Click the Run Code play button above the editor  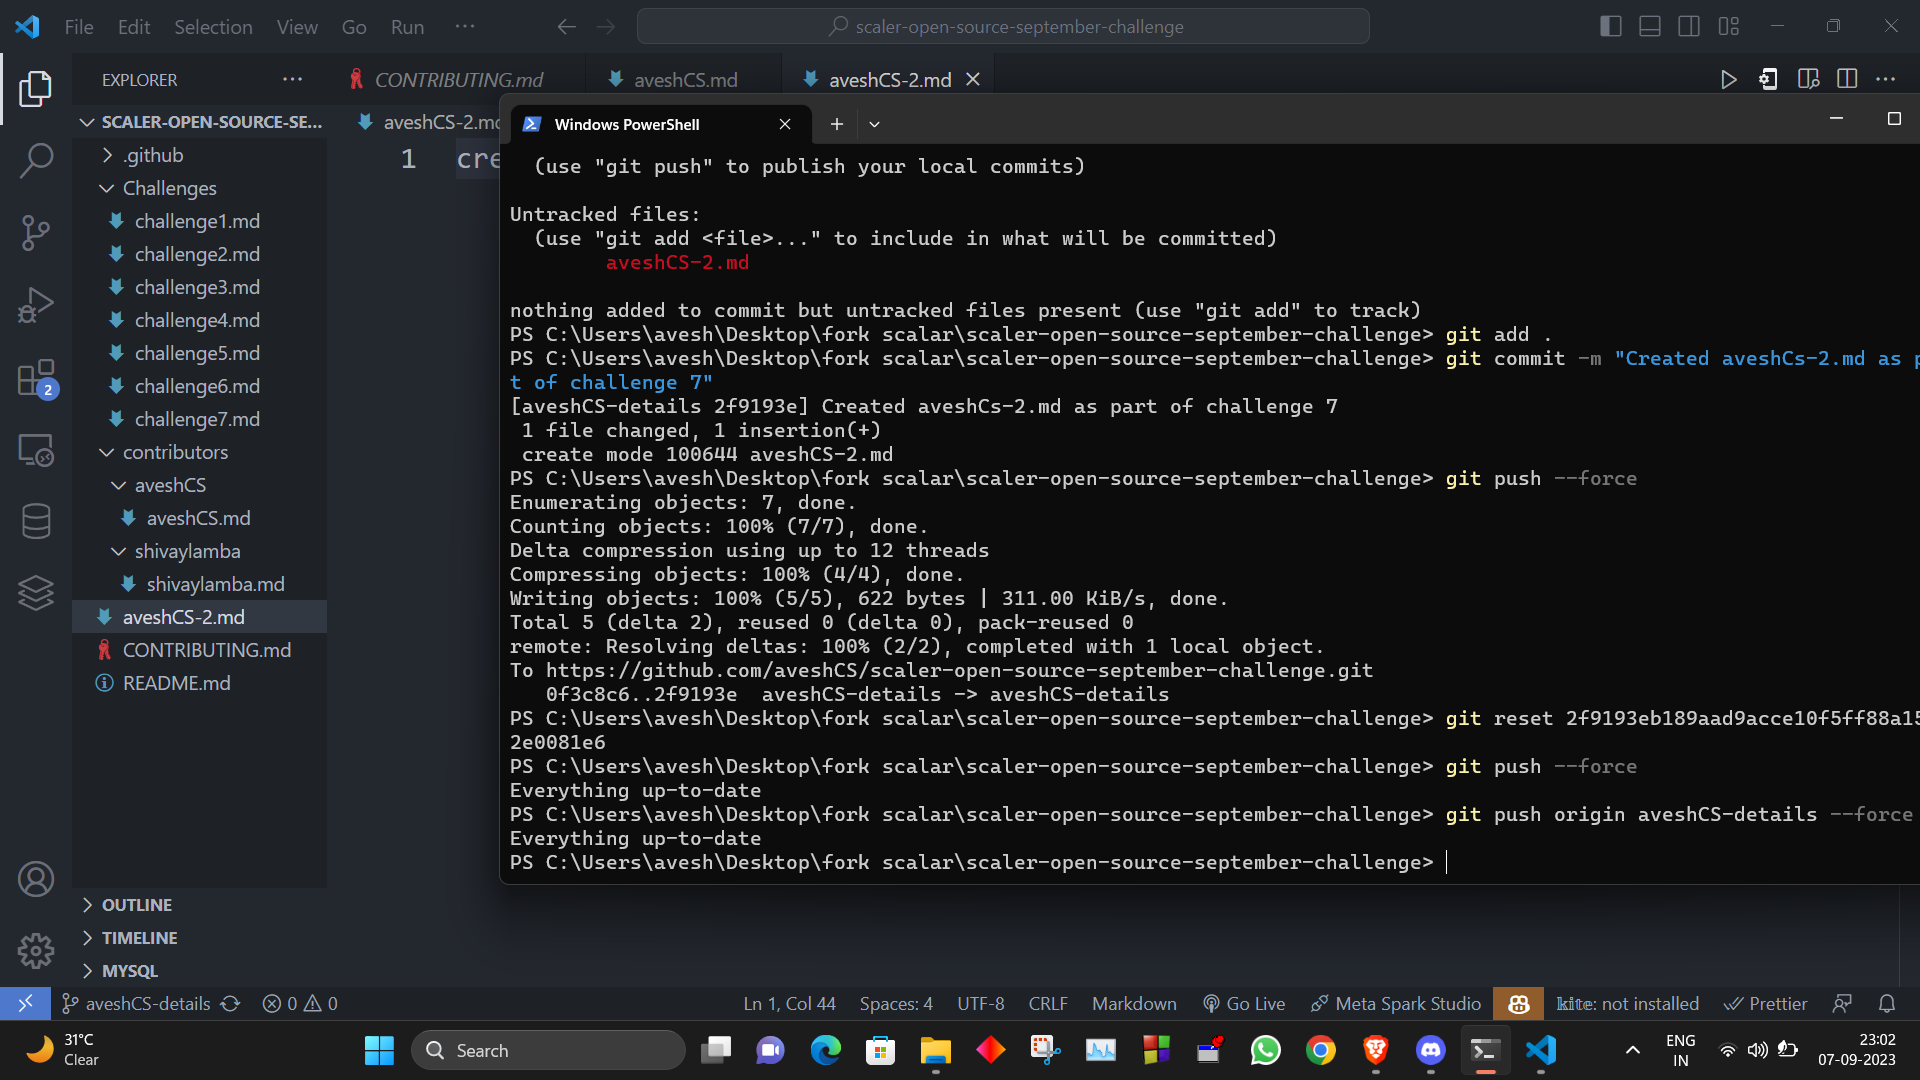click(x=1729, y=79)
